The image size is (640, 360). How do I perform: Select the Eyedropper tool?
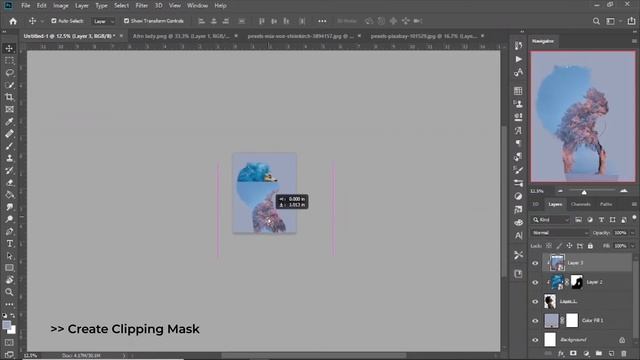point(9,122)
